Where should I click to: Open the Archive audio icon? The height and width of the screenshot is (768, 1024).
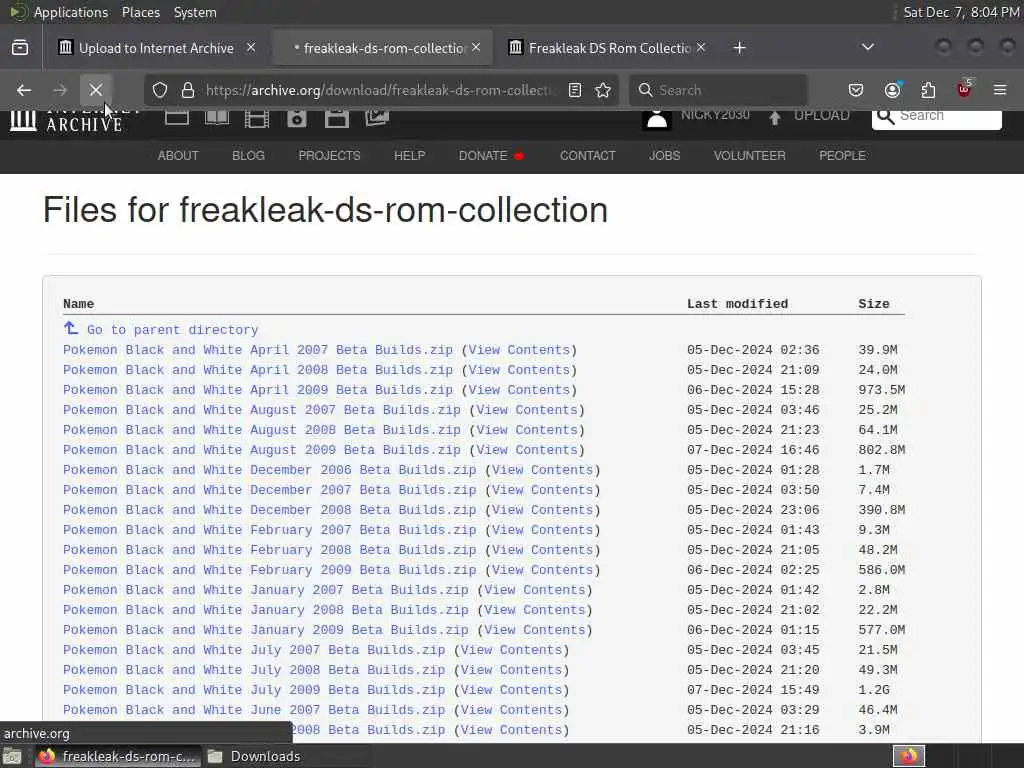pos(296,118)
